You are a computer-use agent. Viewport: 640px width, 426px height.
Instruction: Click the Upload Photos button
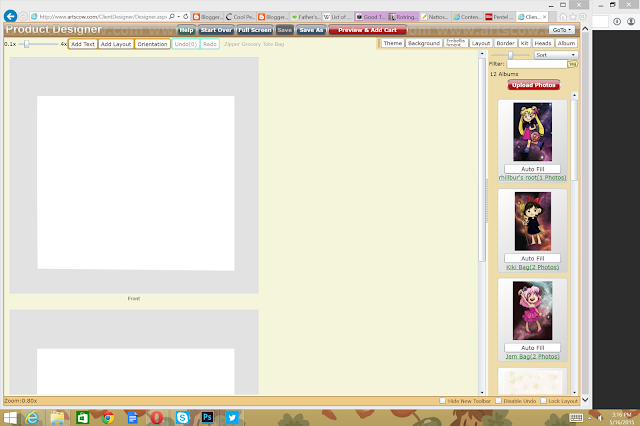tap(533, 85)
